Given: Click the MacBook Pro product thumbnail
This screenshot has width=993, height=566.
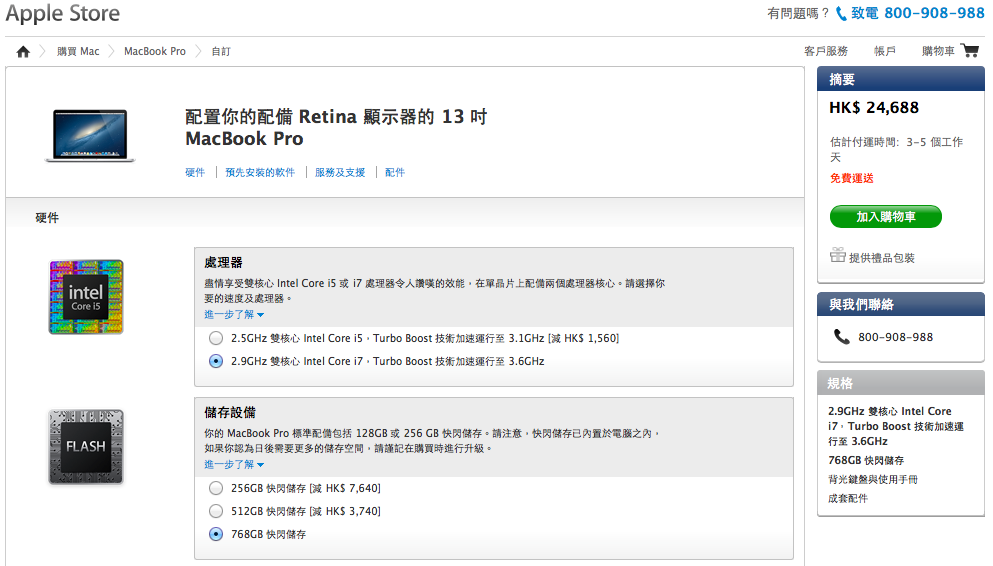Looking at the screenshot, I should point(90,135).
